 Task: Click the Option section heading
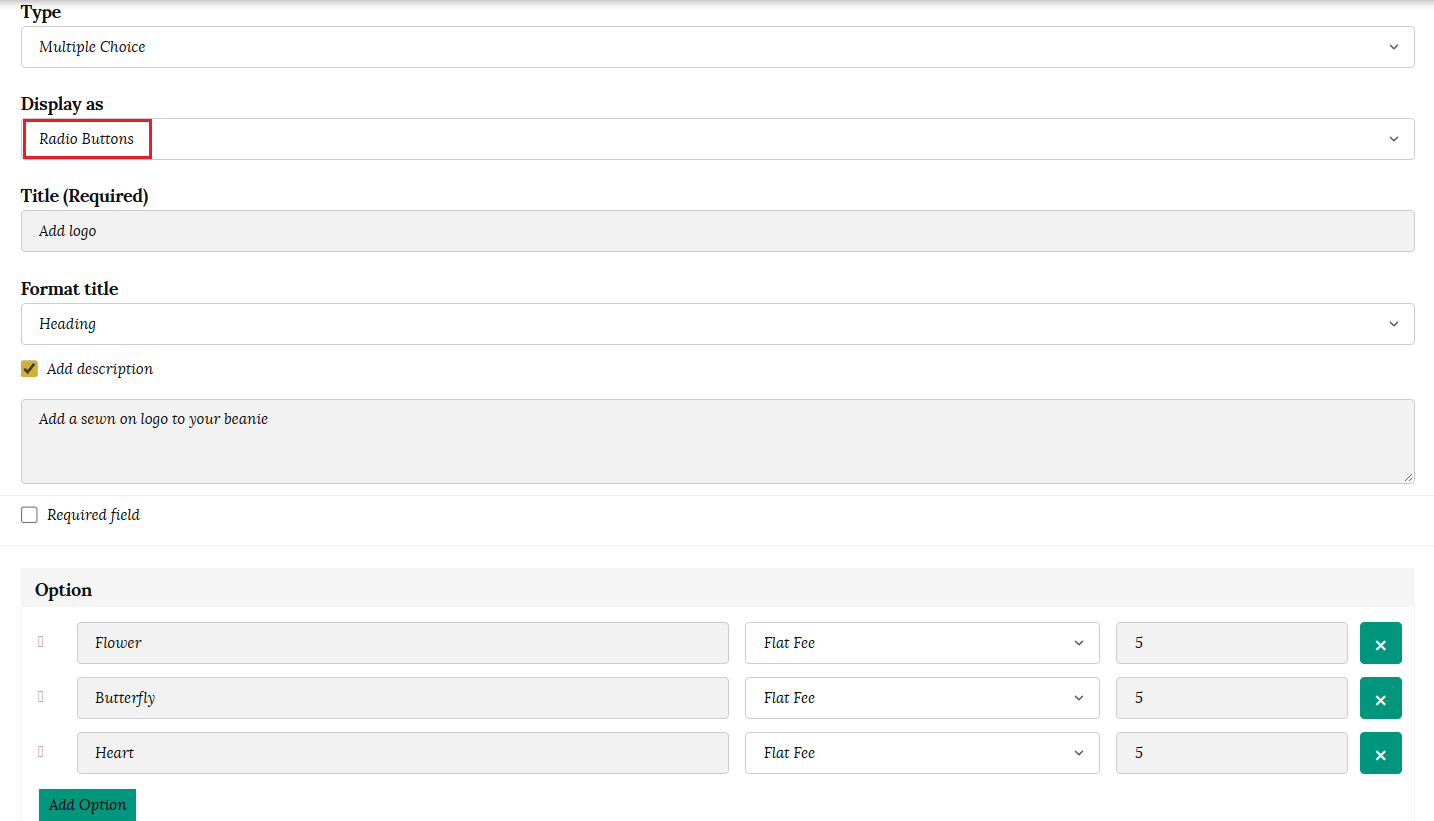coord(63,590)
